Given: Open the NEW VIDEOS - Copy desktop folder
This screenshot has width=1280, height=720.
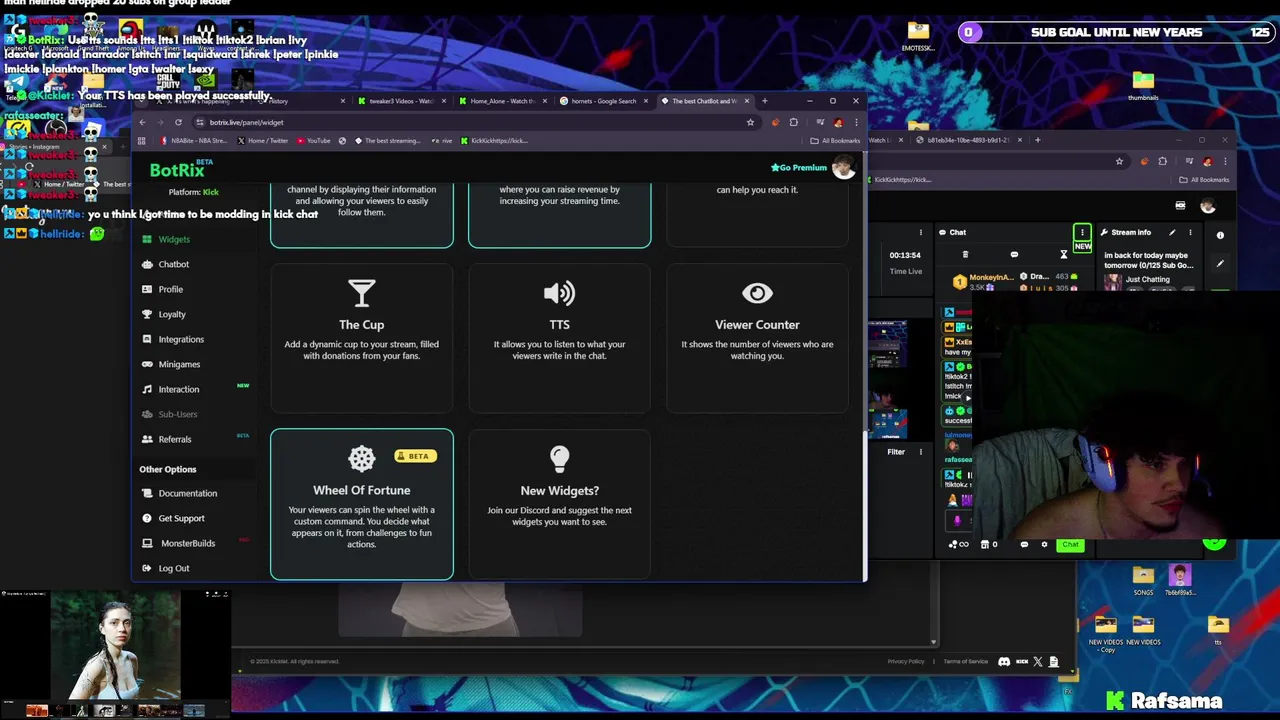Looking at the screenshot, I should click(1106, 634).
